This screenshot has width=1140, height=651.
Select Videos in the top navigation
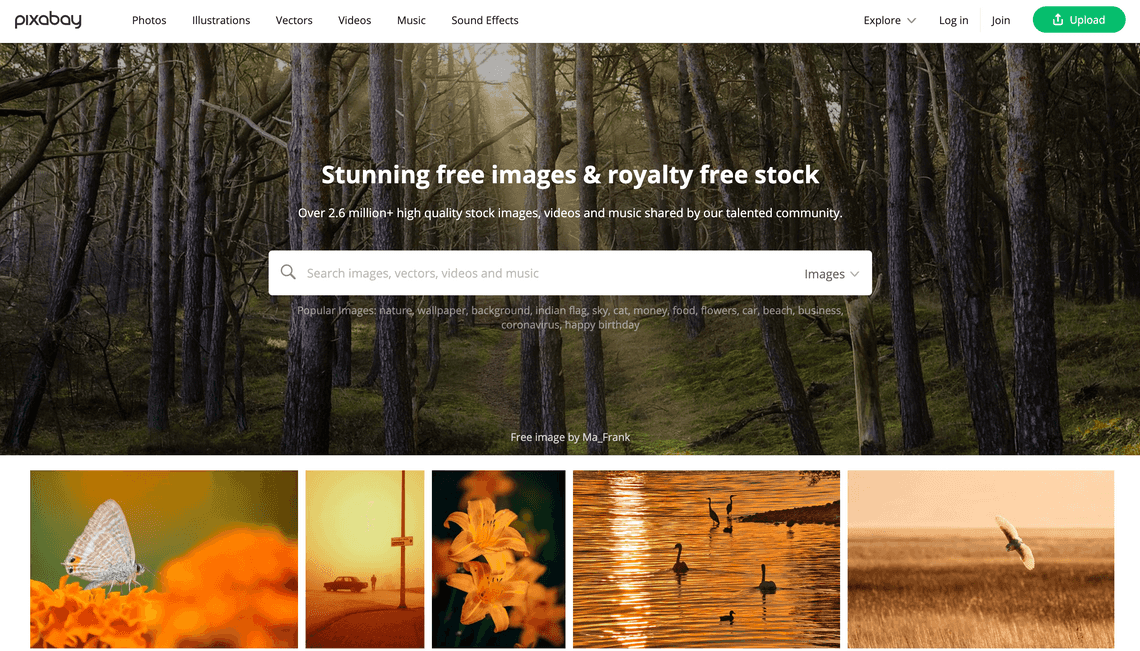(x=355, y=20)
